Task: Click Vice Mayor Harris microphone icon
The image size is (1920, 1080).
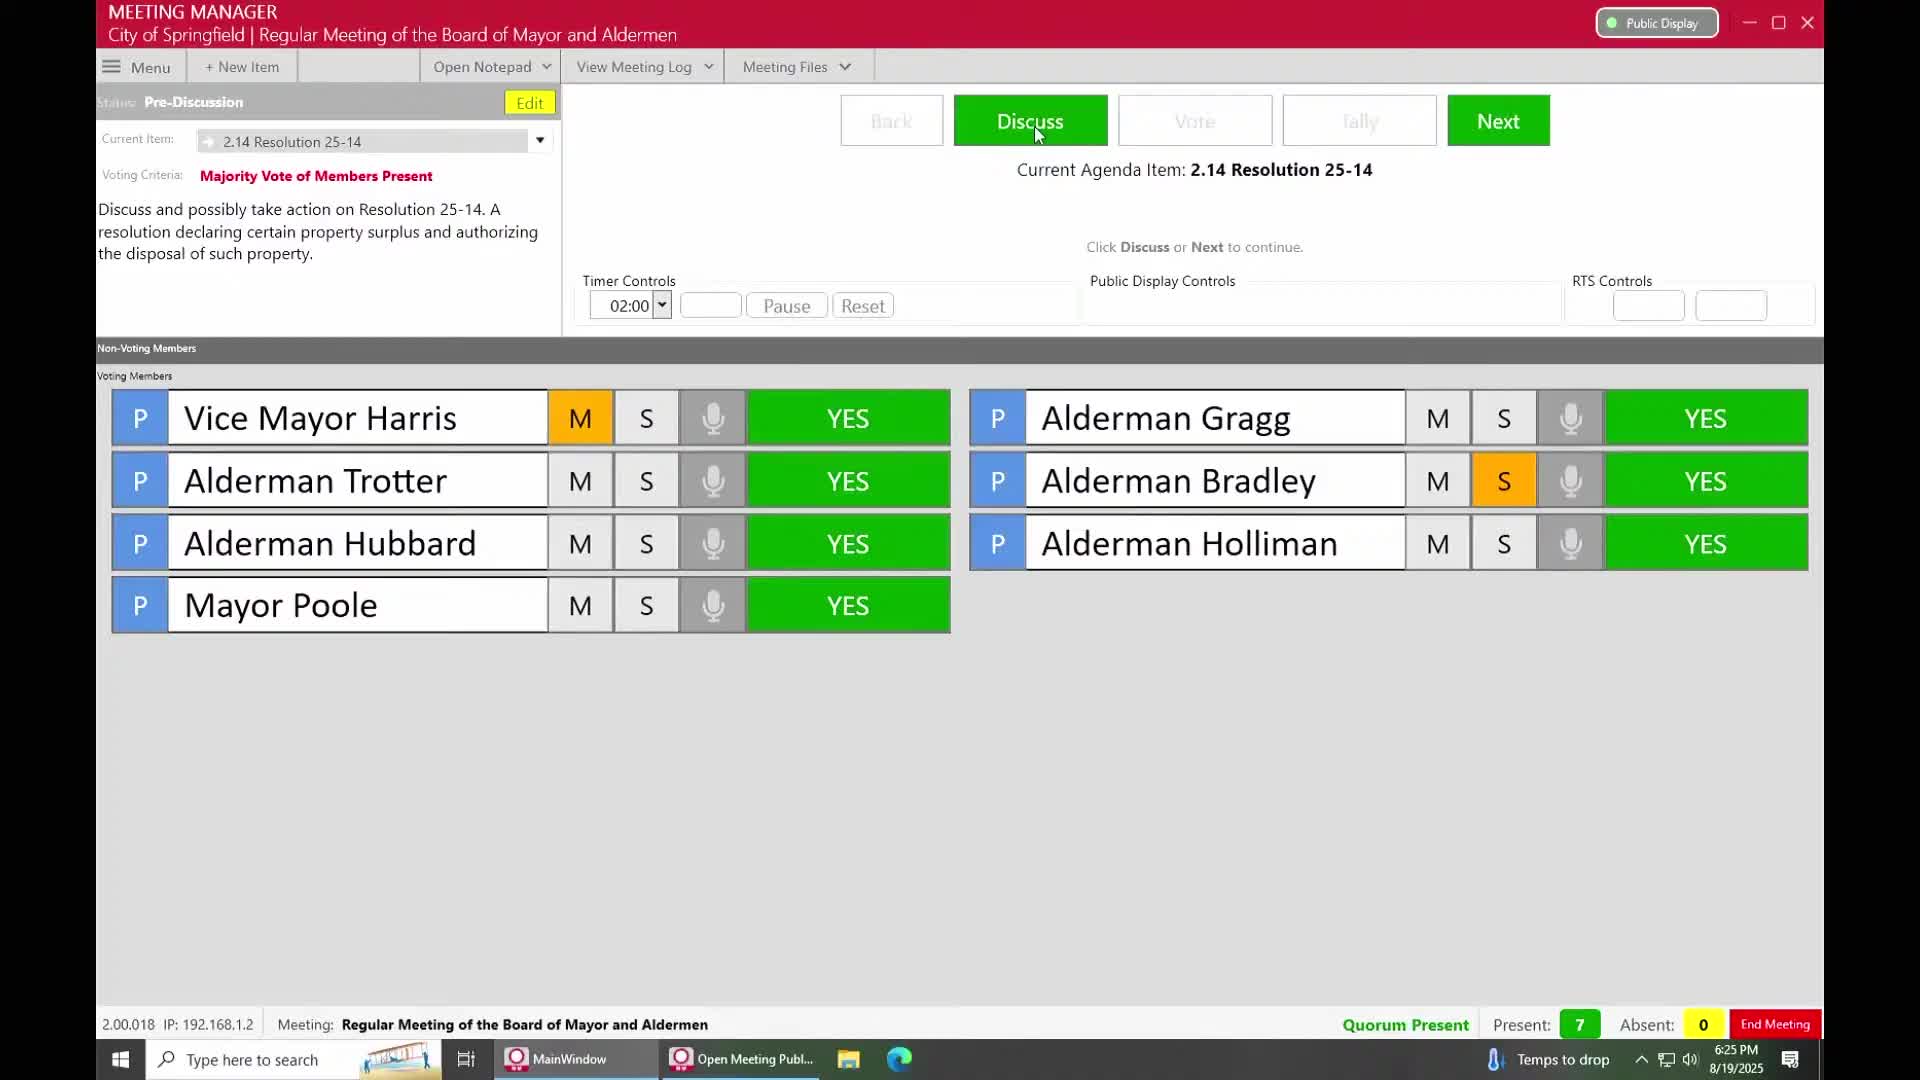Action: click(x=712, y=418)
